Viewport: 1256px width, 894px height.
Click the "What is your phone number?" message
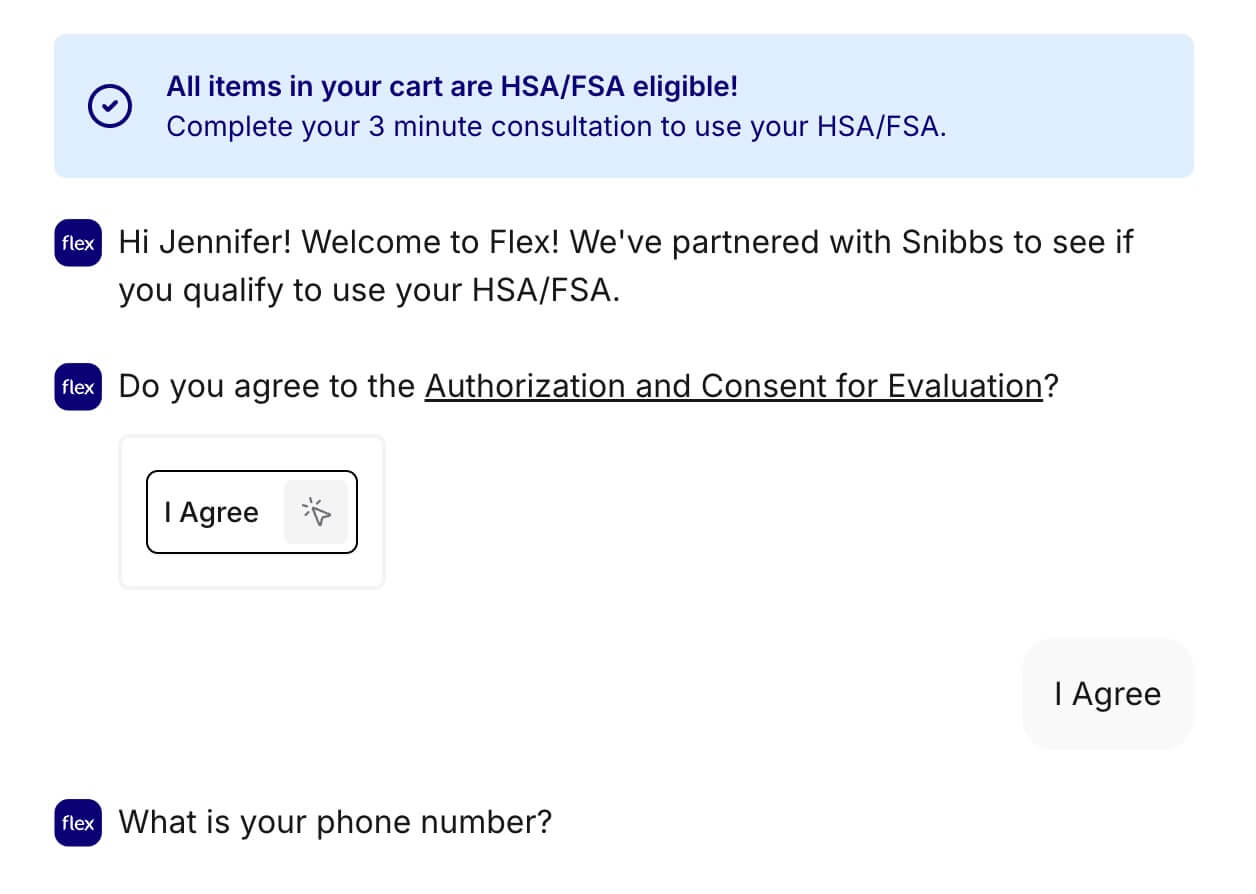[335, 822]
